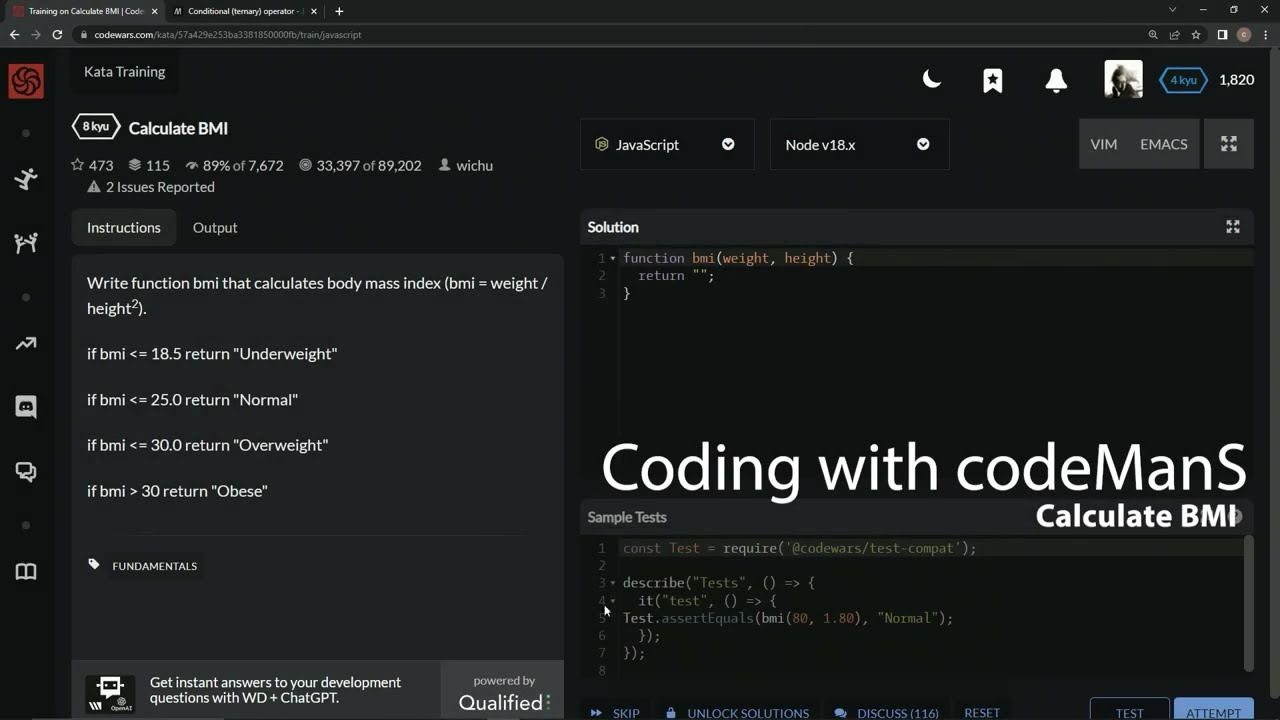Collapse it test fold arrow
This screenshot has height=720, width=1280.
(x=613, y=601)
